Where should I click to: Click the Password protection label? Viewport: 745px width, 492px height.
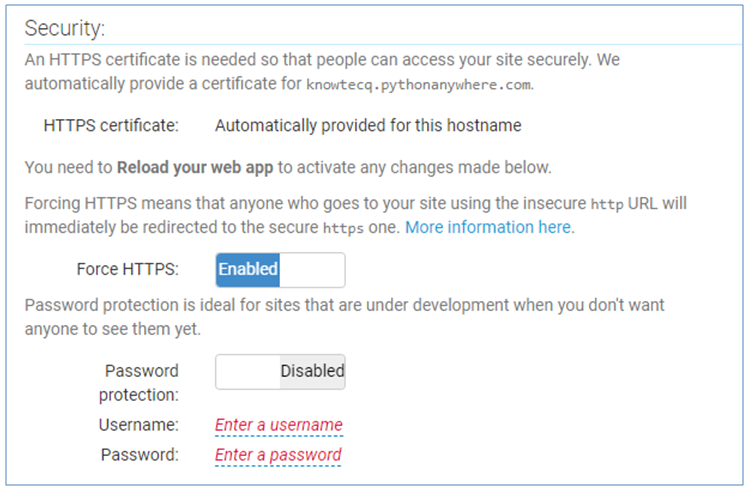(141, 383)
